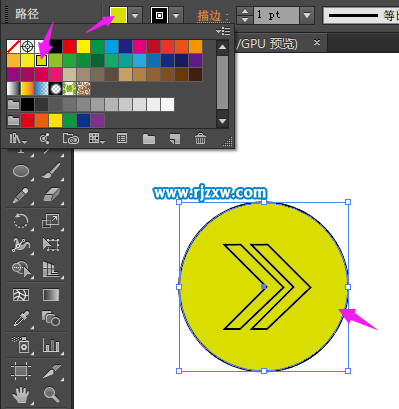Viewport: 399px width, 409px height.
Task: Increase stroke weight with up stepper
Action: (245, 11)
